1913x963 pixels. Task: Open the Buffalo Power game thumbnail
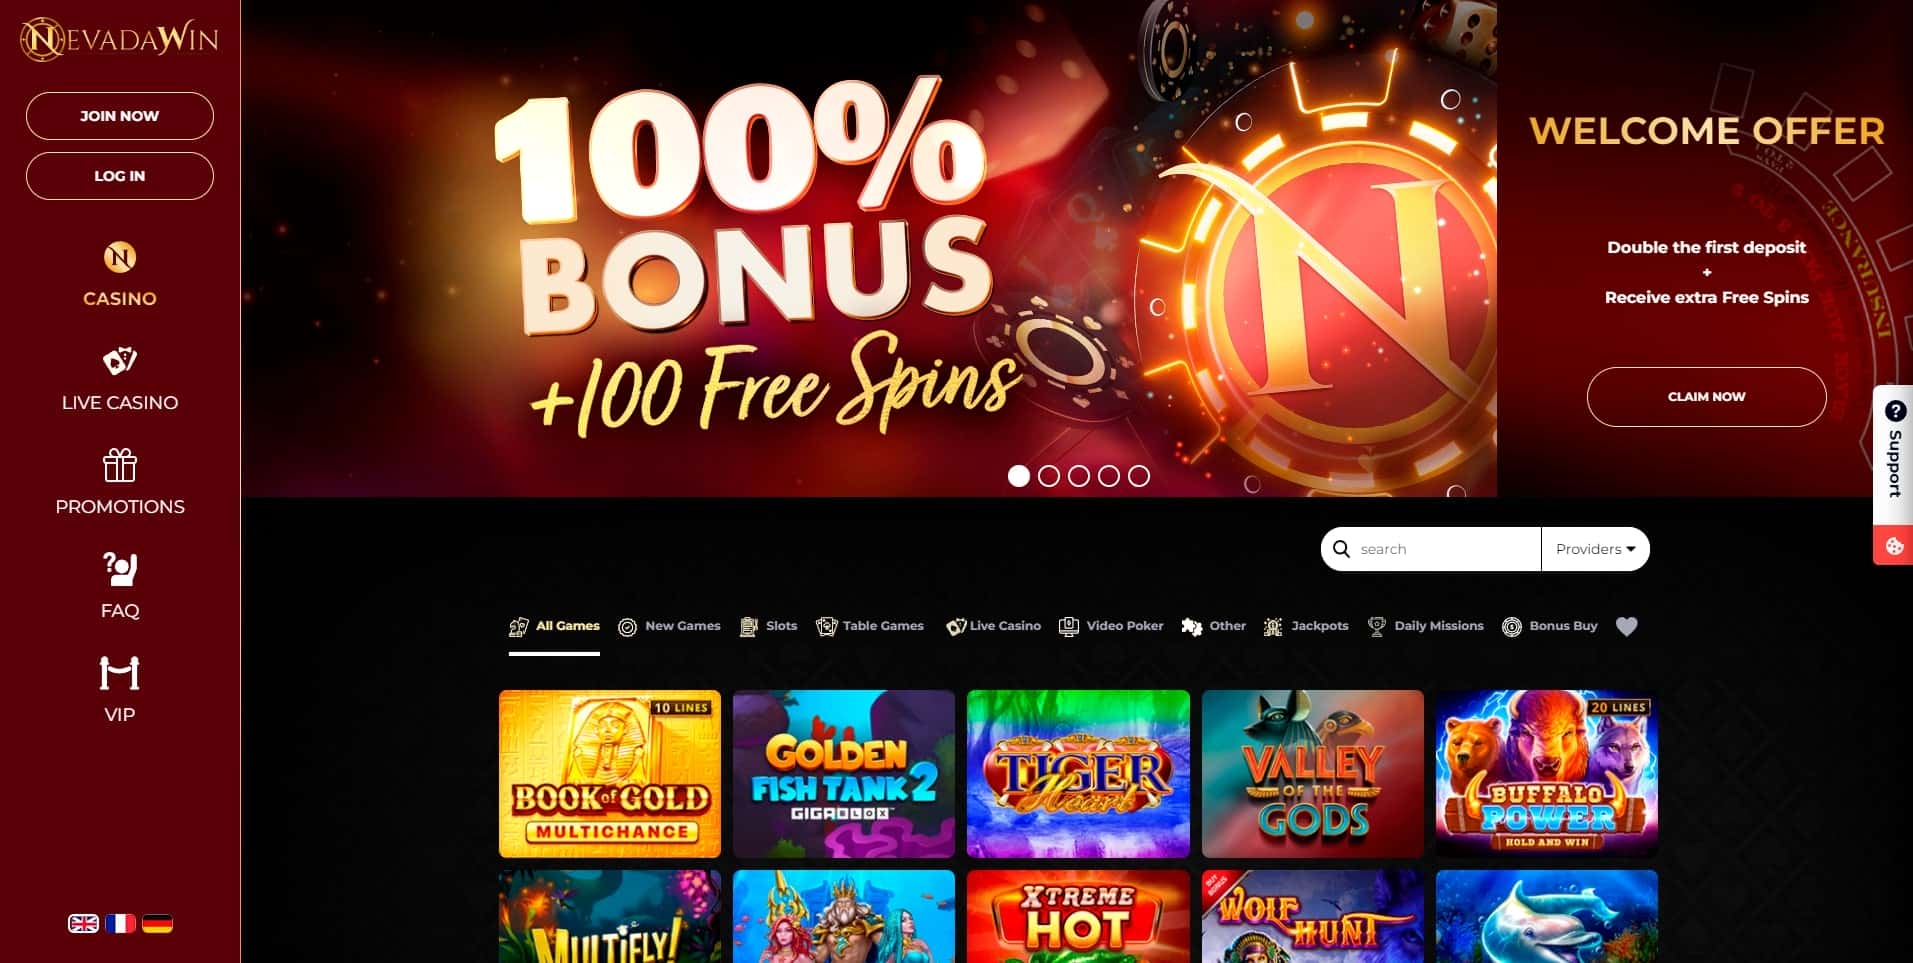1546,773
